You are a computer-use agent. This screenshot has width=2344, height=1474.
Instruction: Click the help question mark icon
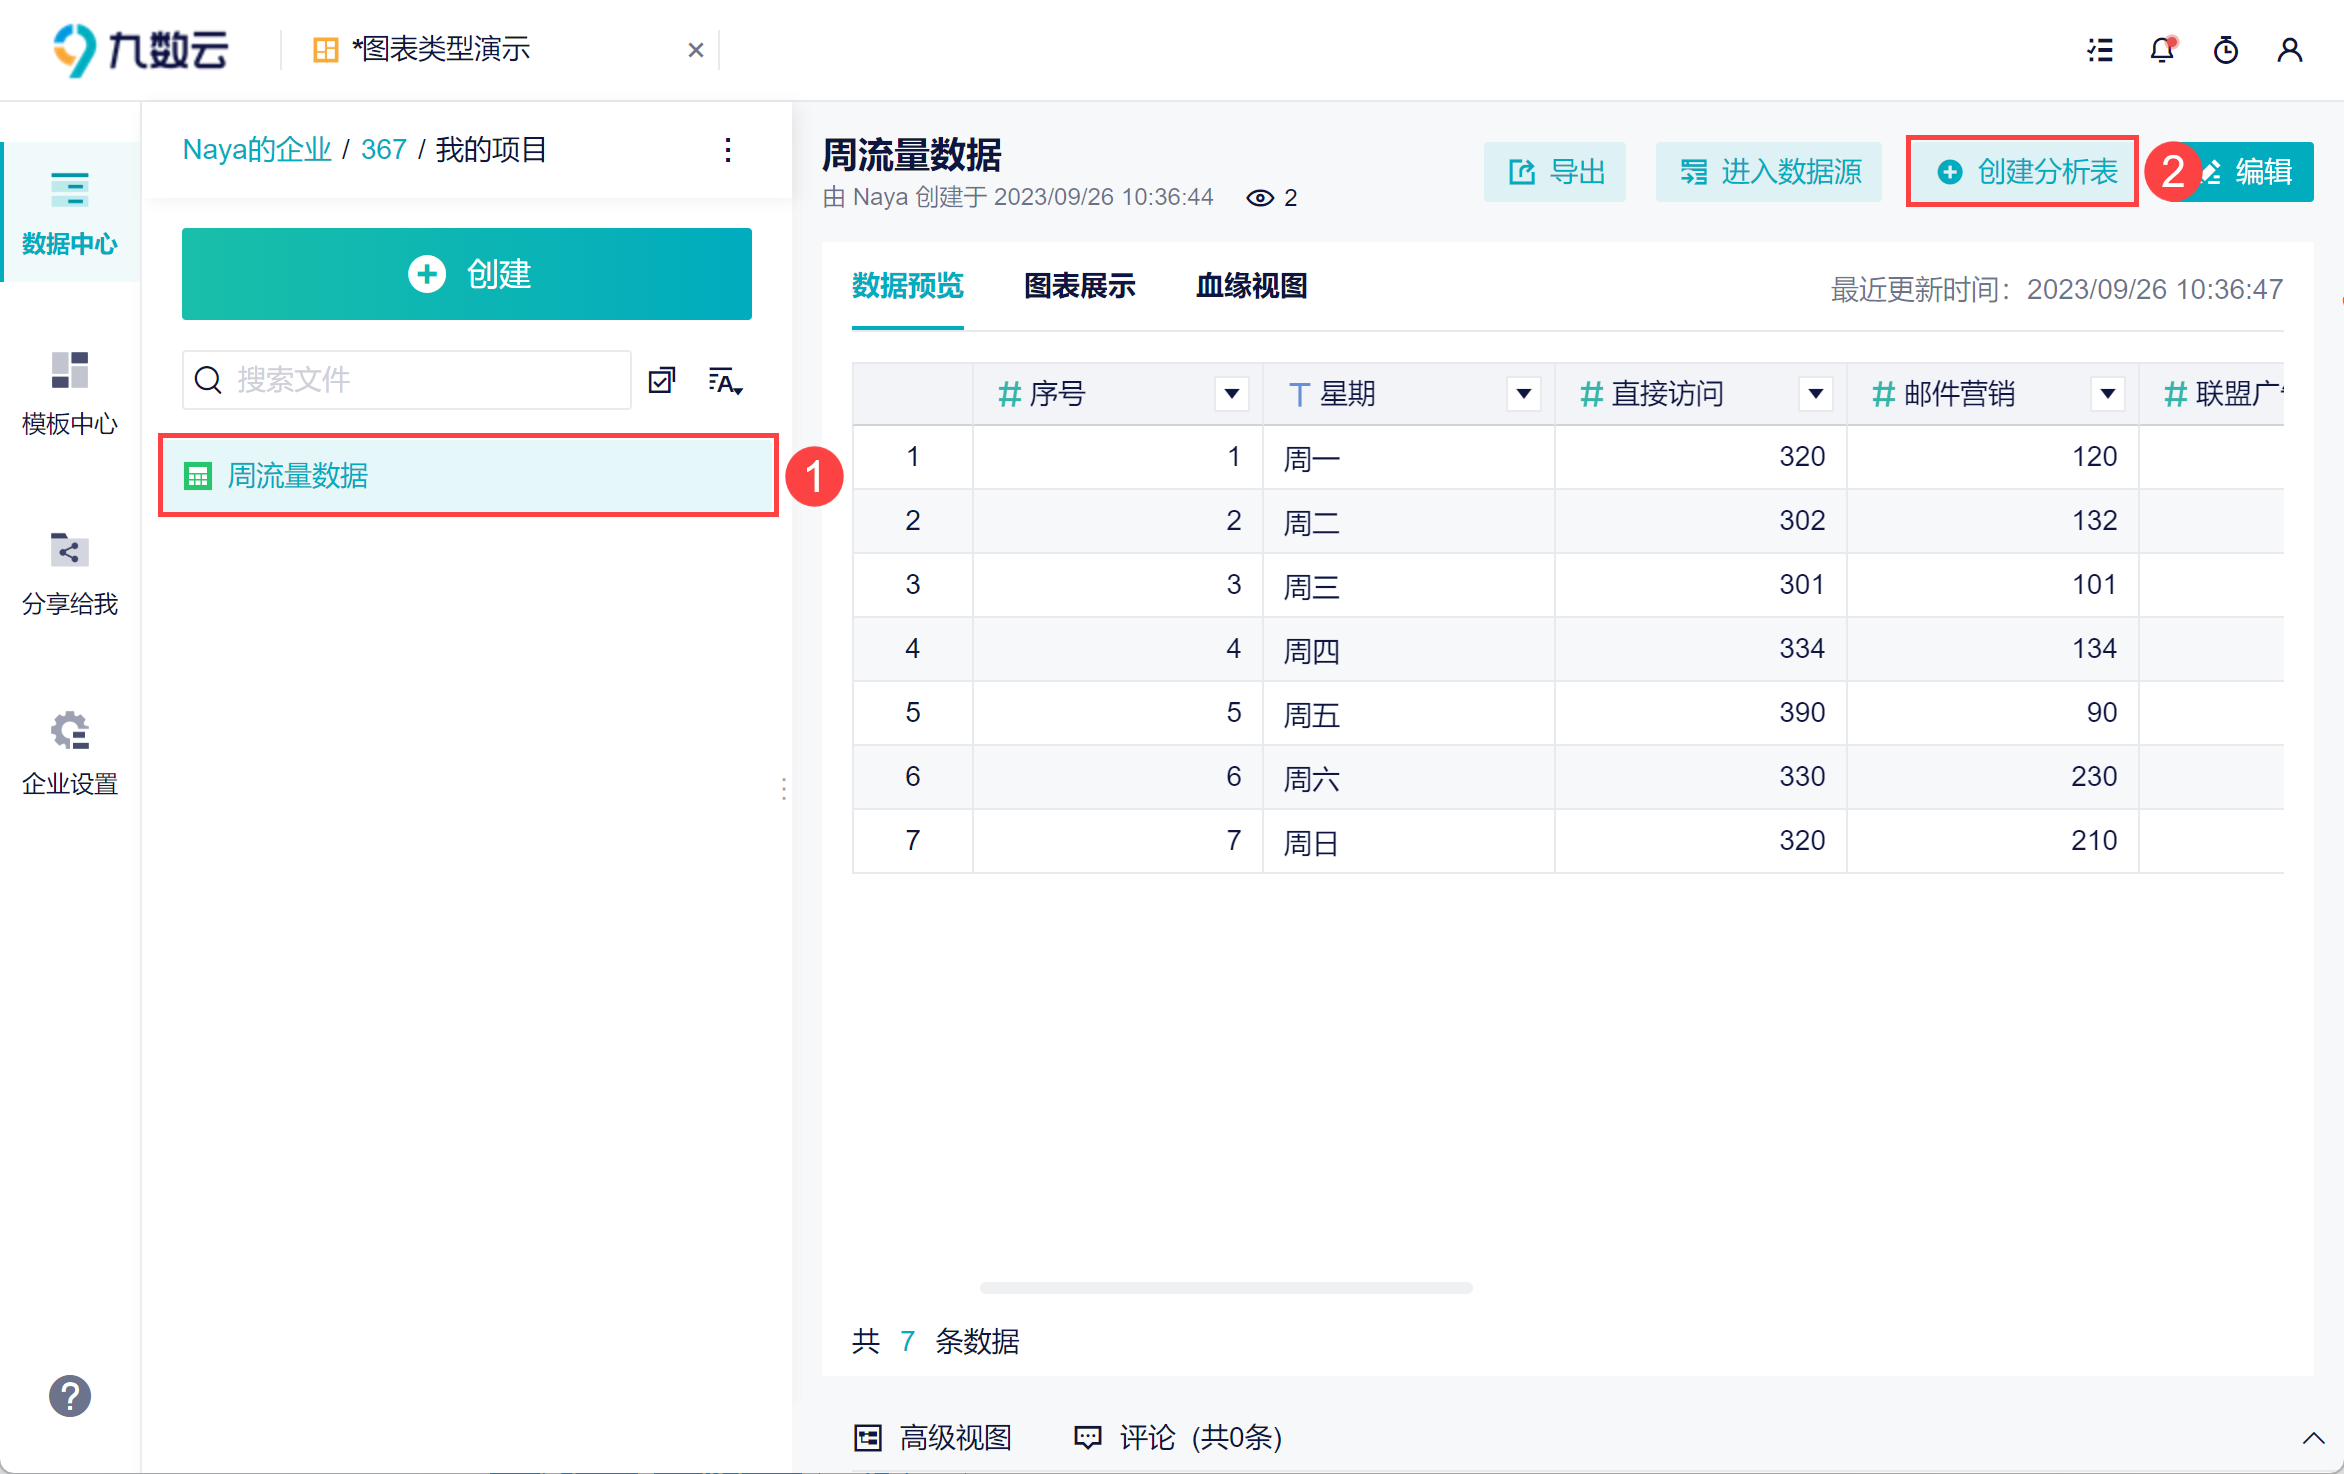70,1396
